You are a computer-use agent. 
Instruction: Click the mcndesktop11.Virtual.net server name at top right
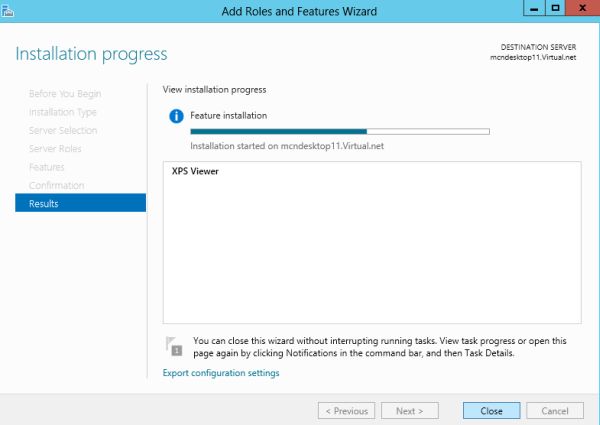(x=533, y=57)
